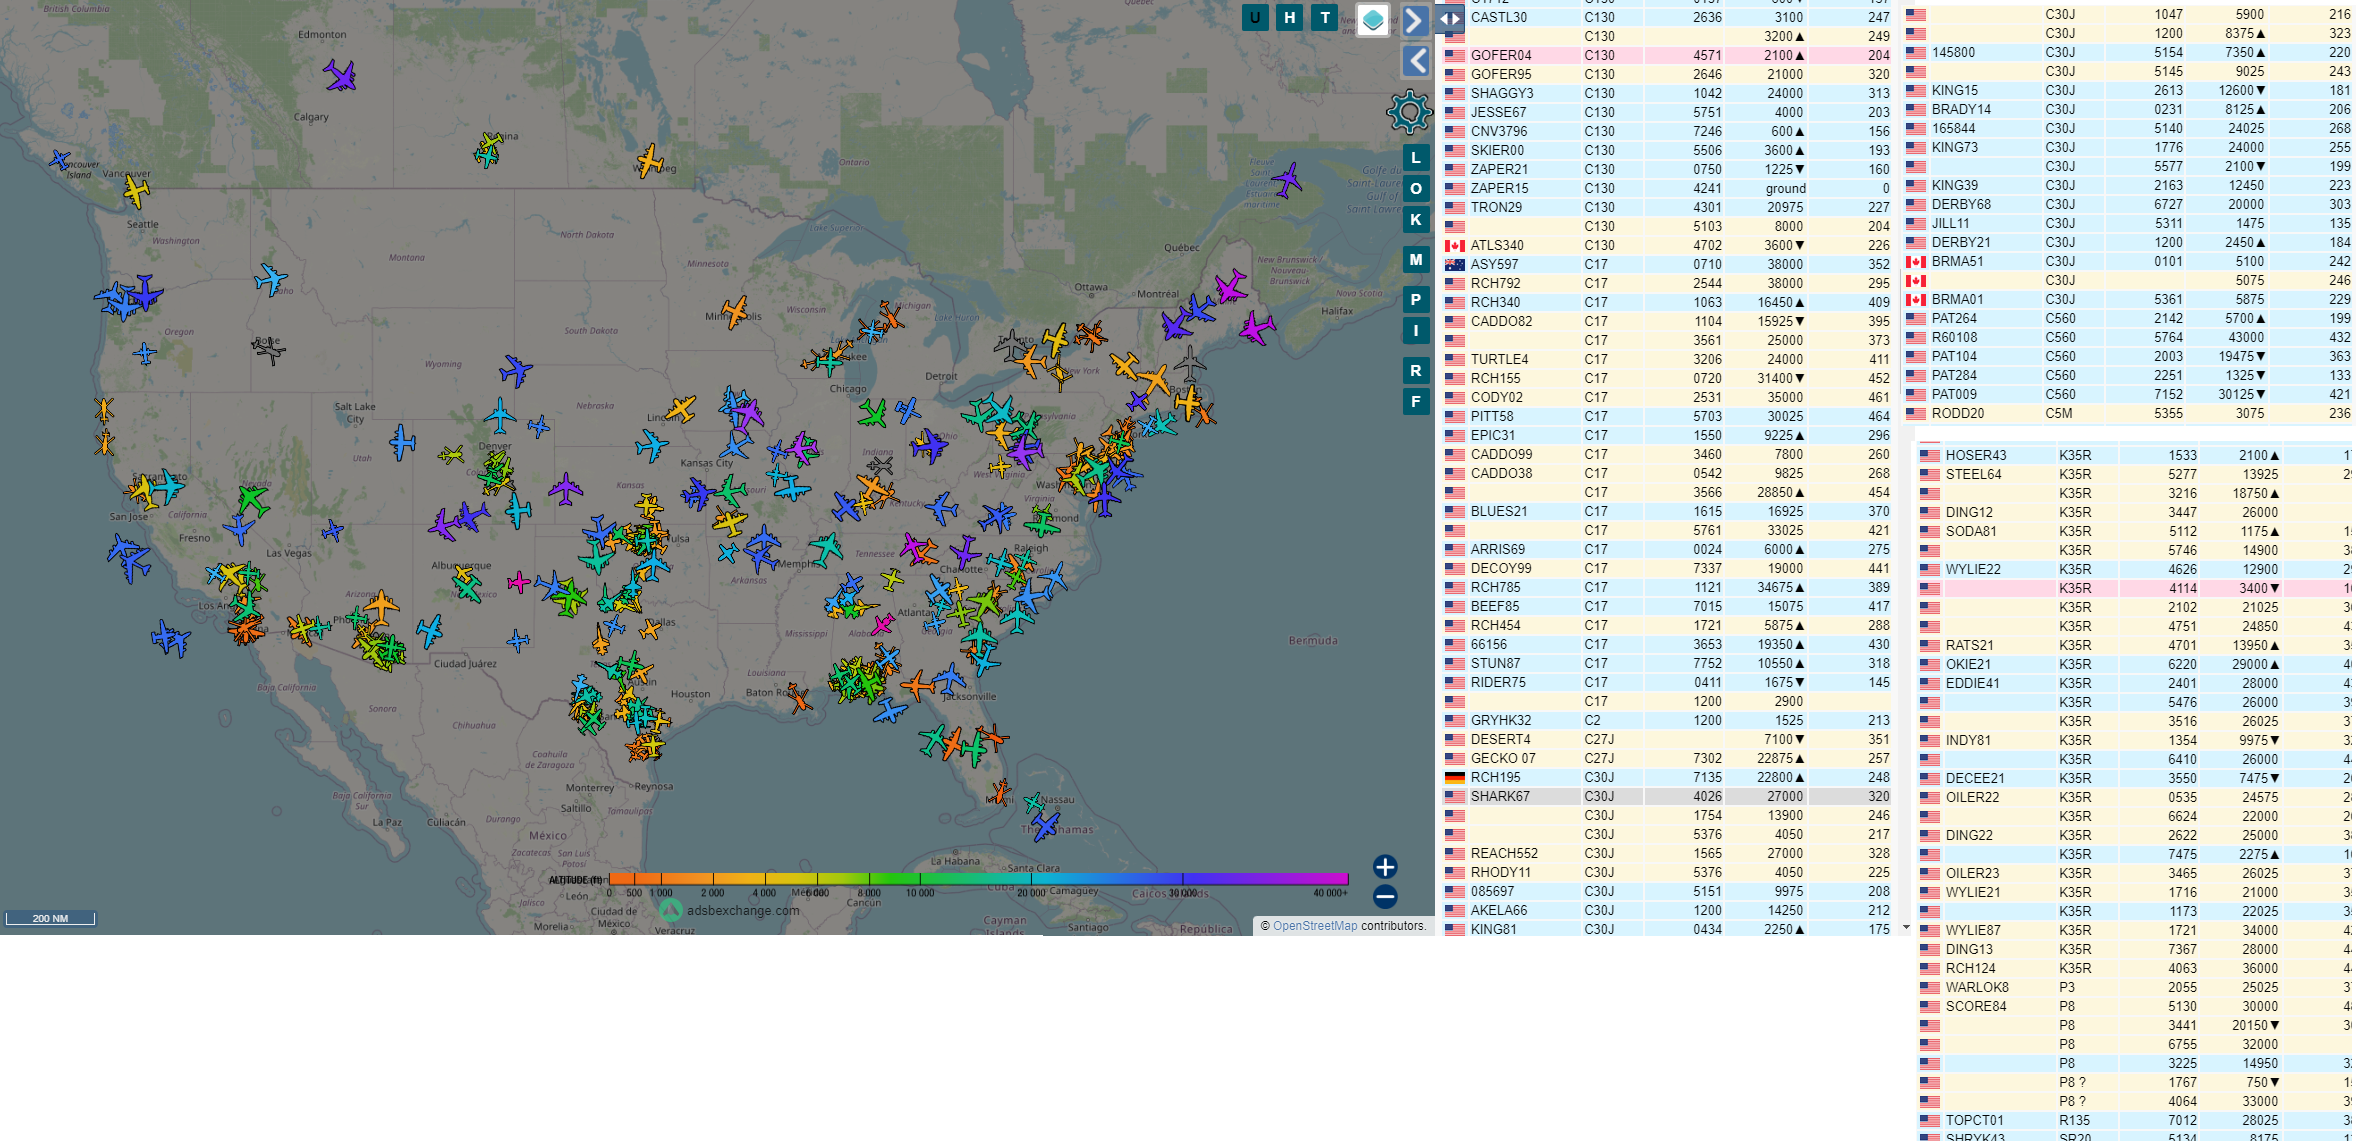
Task: Toggle the F map option
Action: pos(1416,401)
